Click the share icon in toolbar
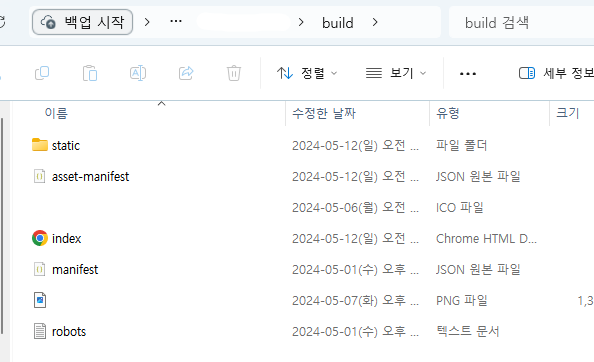This screenshot has height=362, width=594. coord(186,73)
